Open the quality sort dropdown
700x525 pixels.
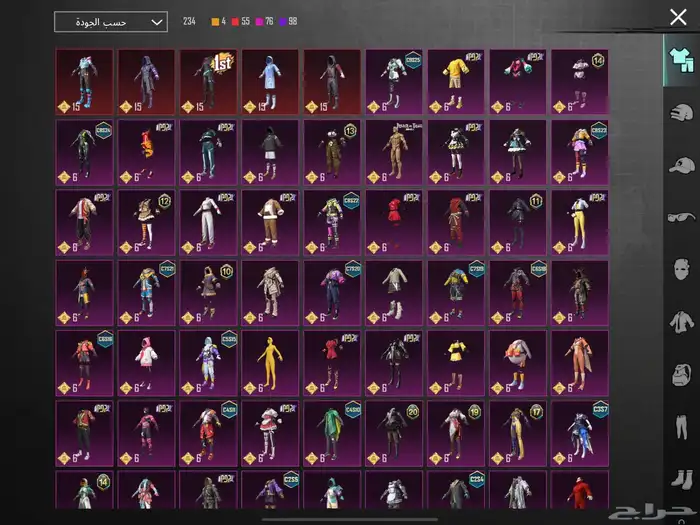pos(110,21)
